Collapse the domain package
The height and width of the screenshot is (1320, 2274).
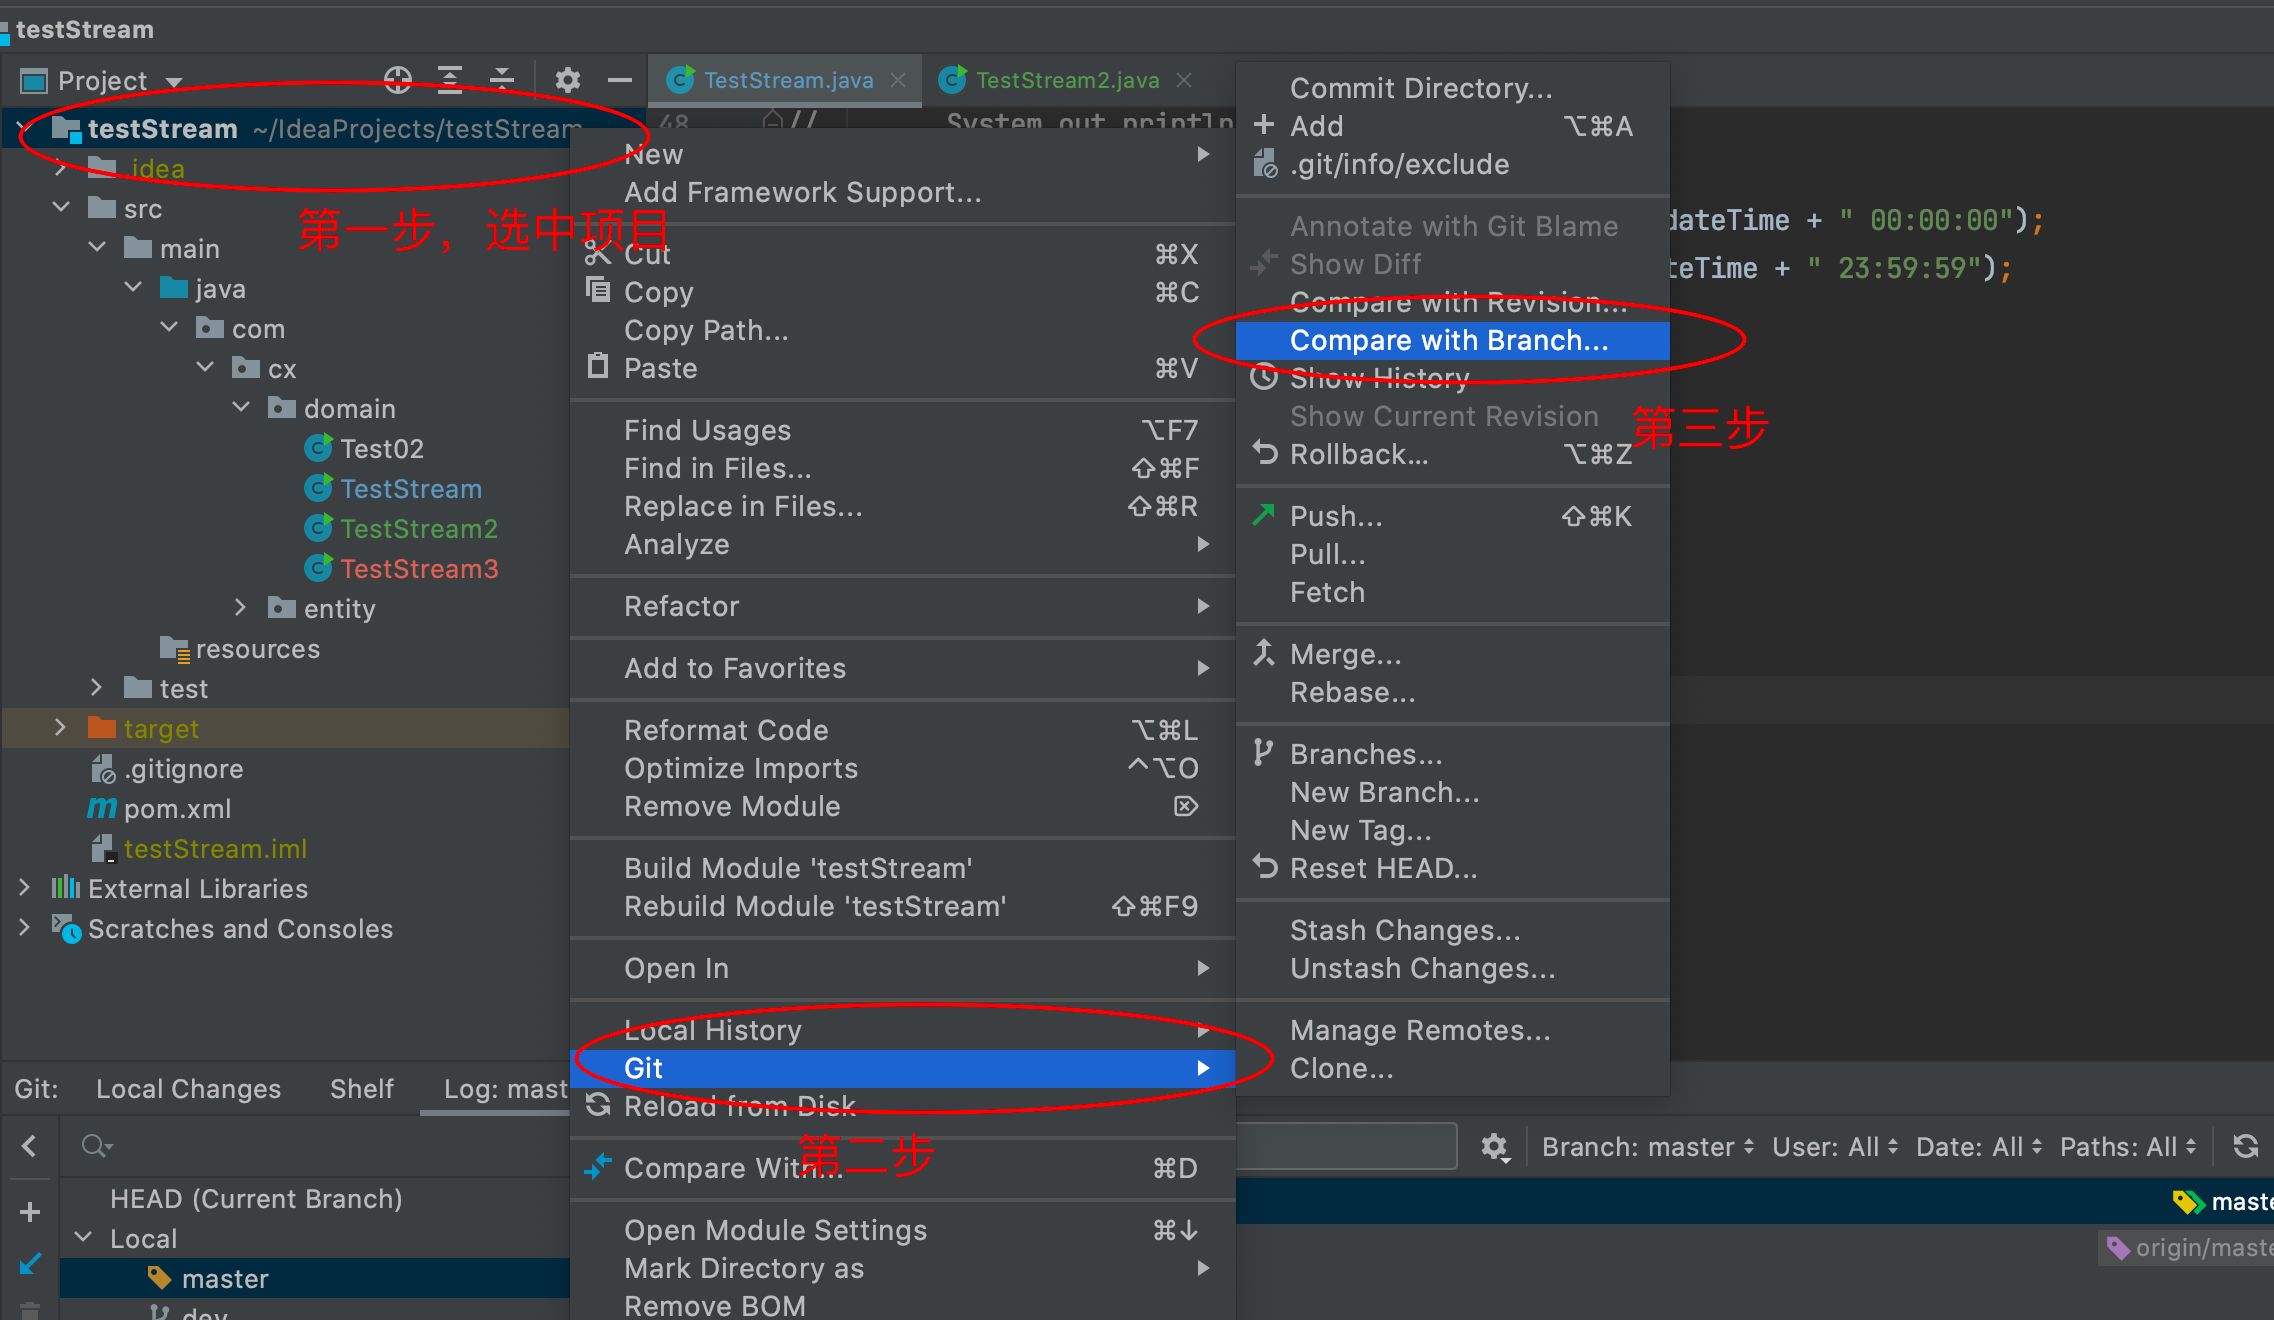[x=241, y=407]
